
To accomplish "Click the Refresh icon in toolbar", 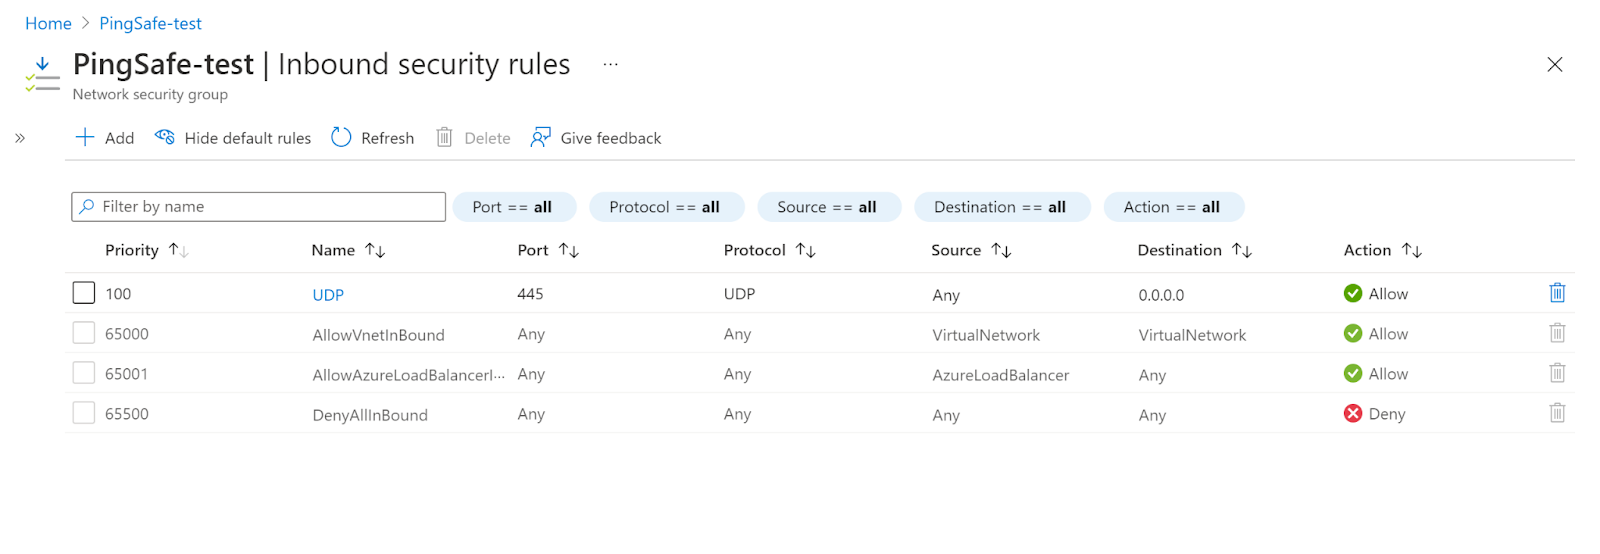I will pyautogui.click(x=341, y=137).
